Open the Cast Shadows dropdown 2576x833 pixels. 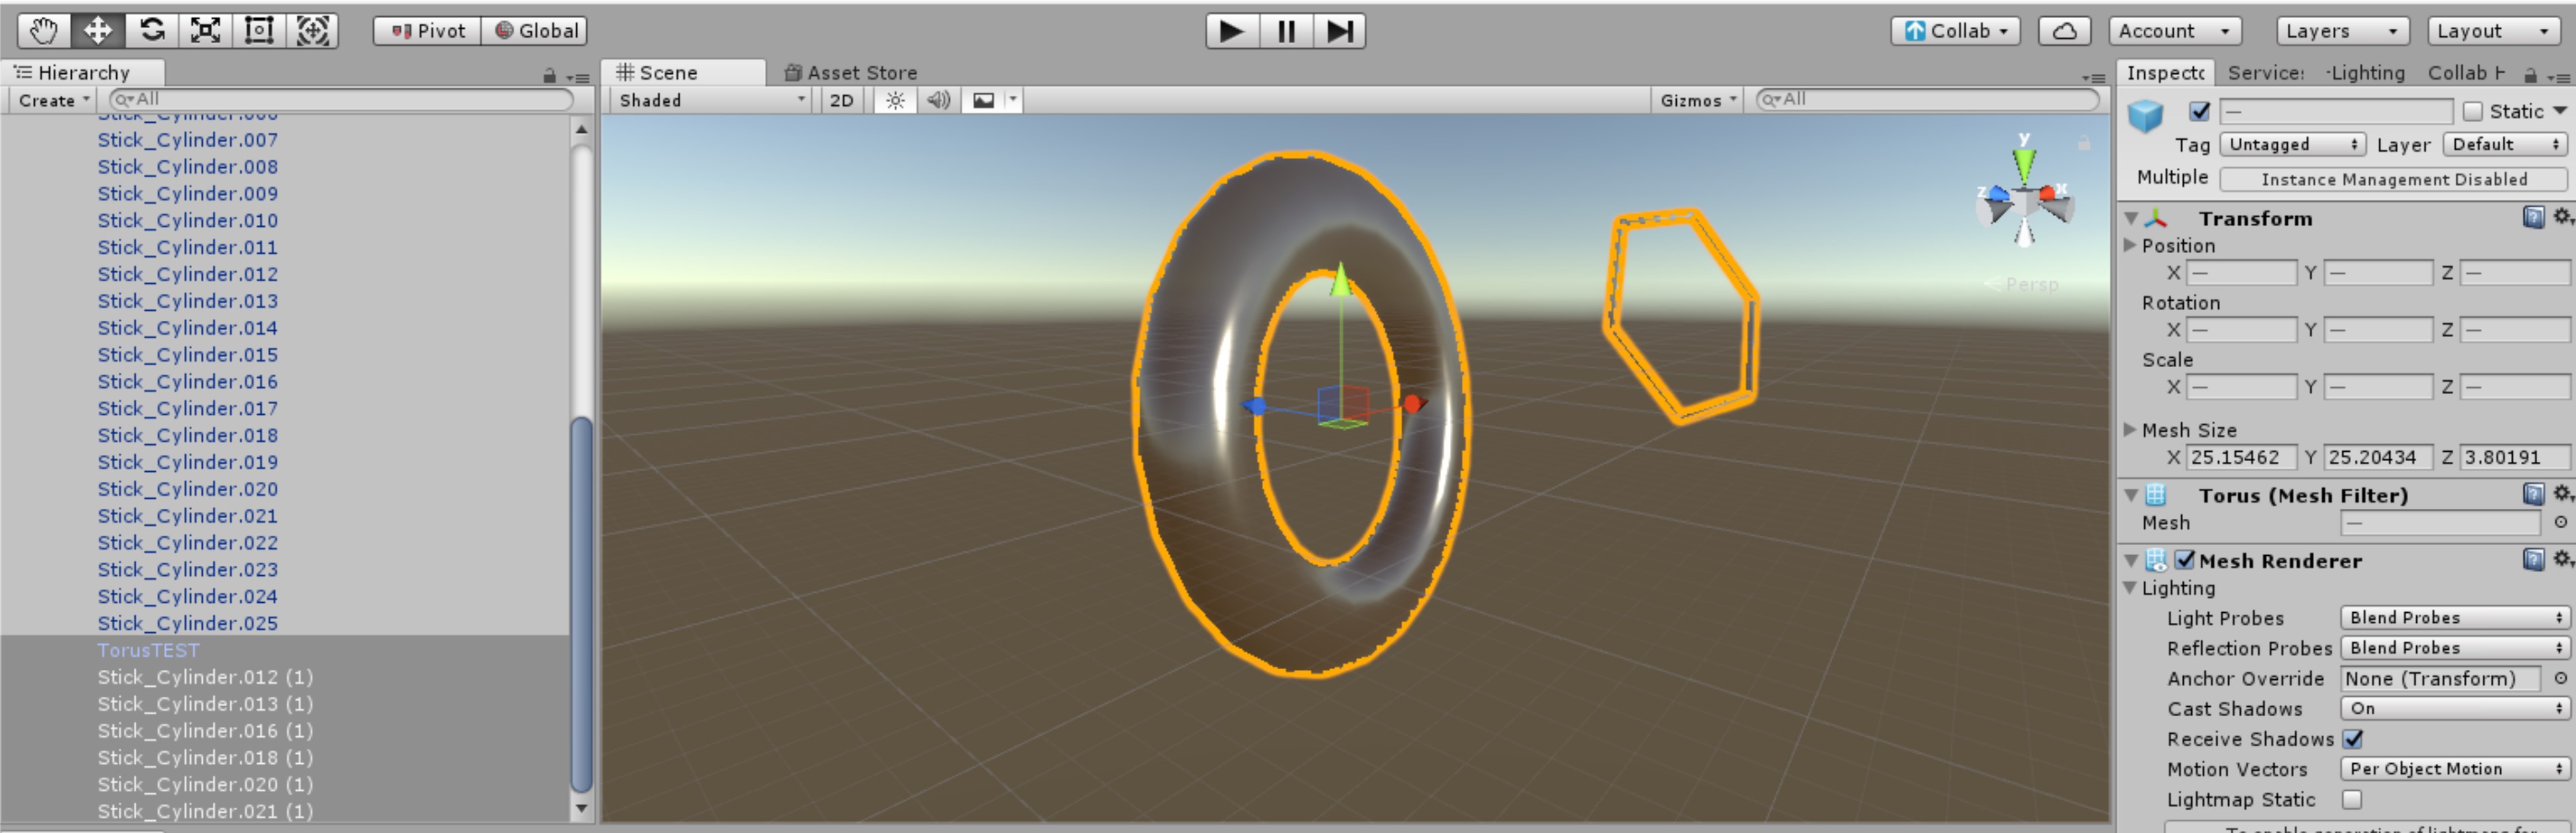[x=2454, y=708]
